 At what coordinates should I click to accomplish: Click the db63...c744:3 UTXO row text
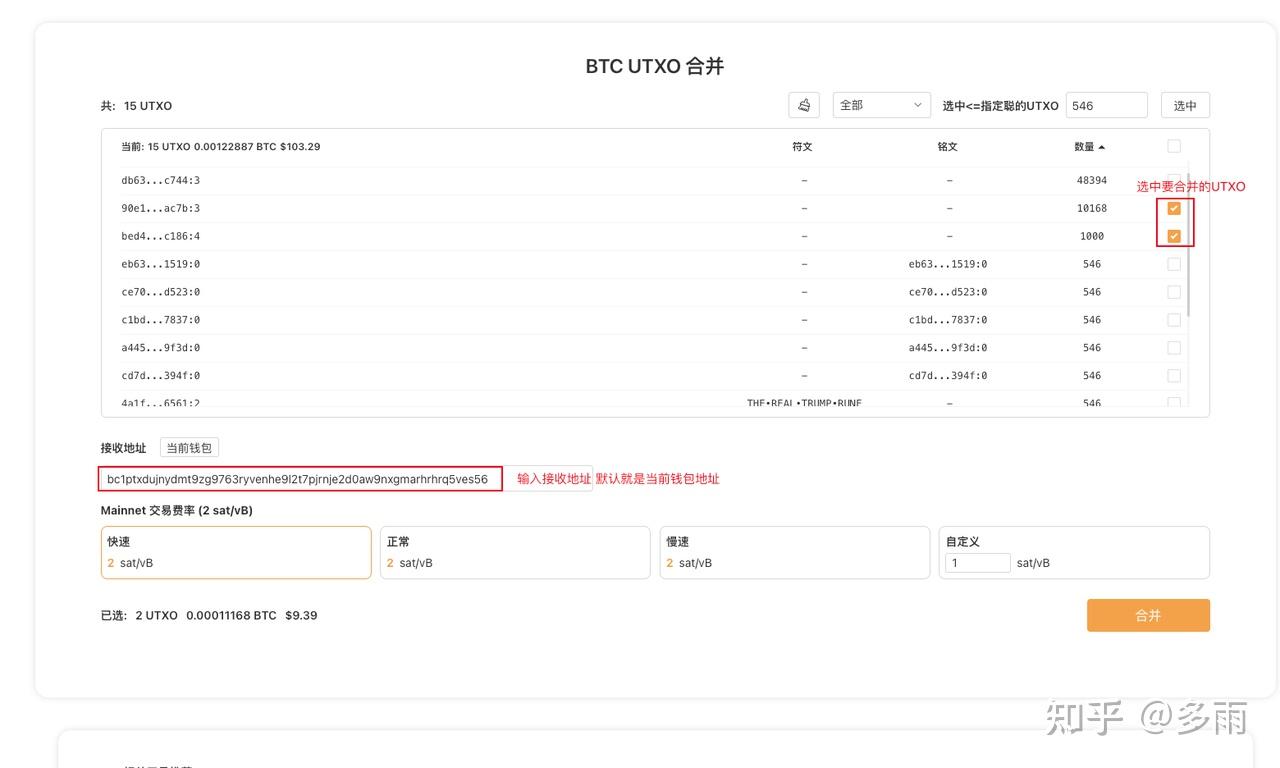161,180
